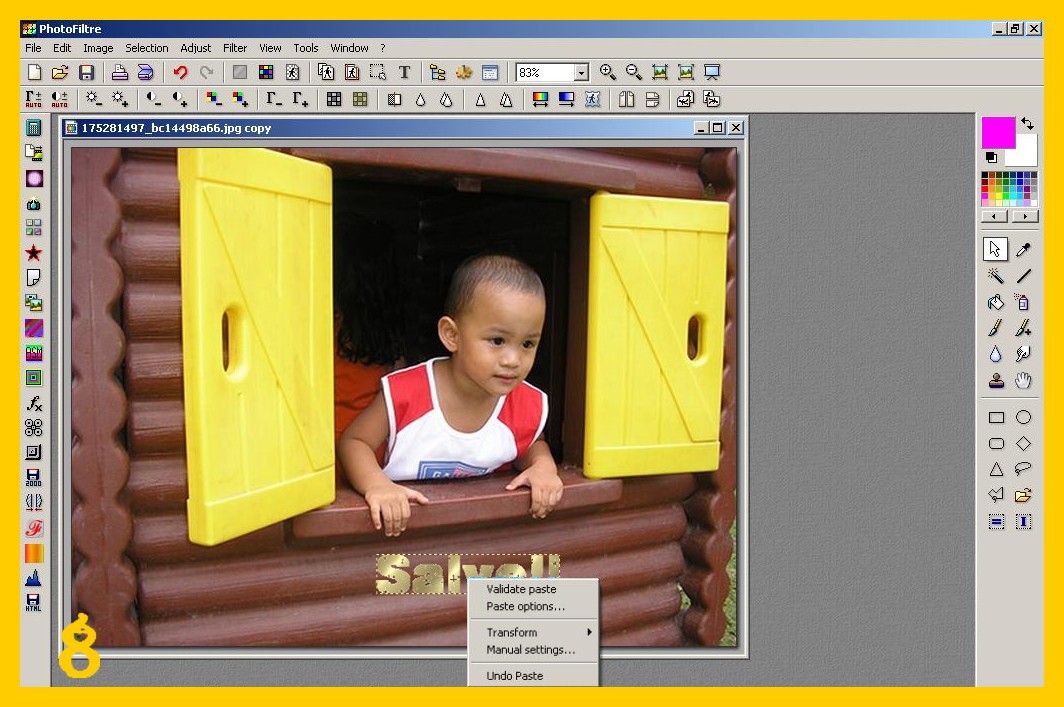
Task: Open the zoom percentage dropdown
Action: coord(581,73)
